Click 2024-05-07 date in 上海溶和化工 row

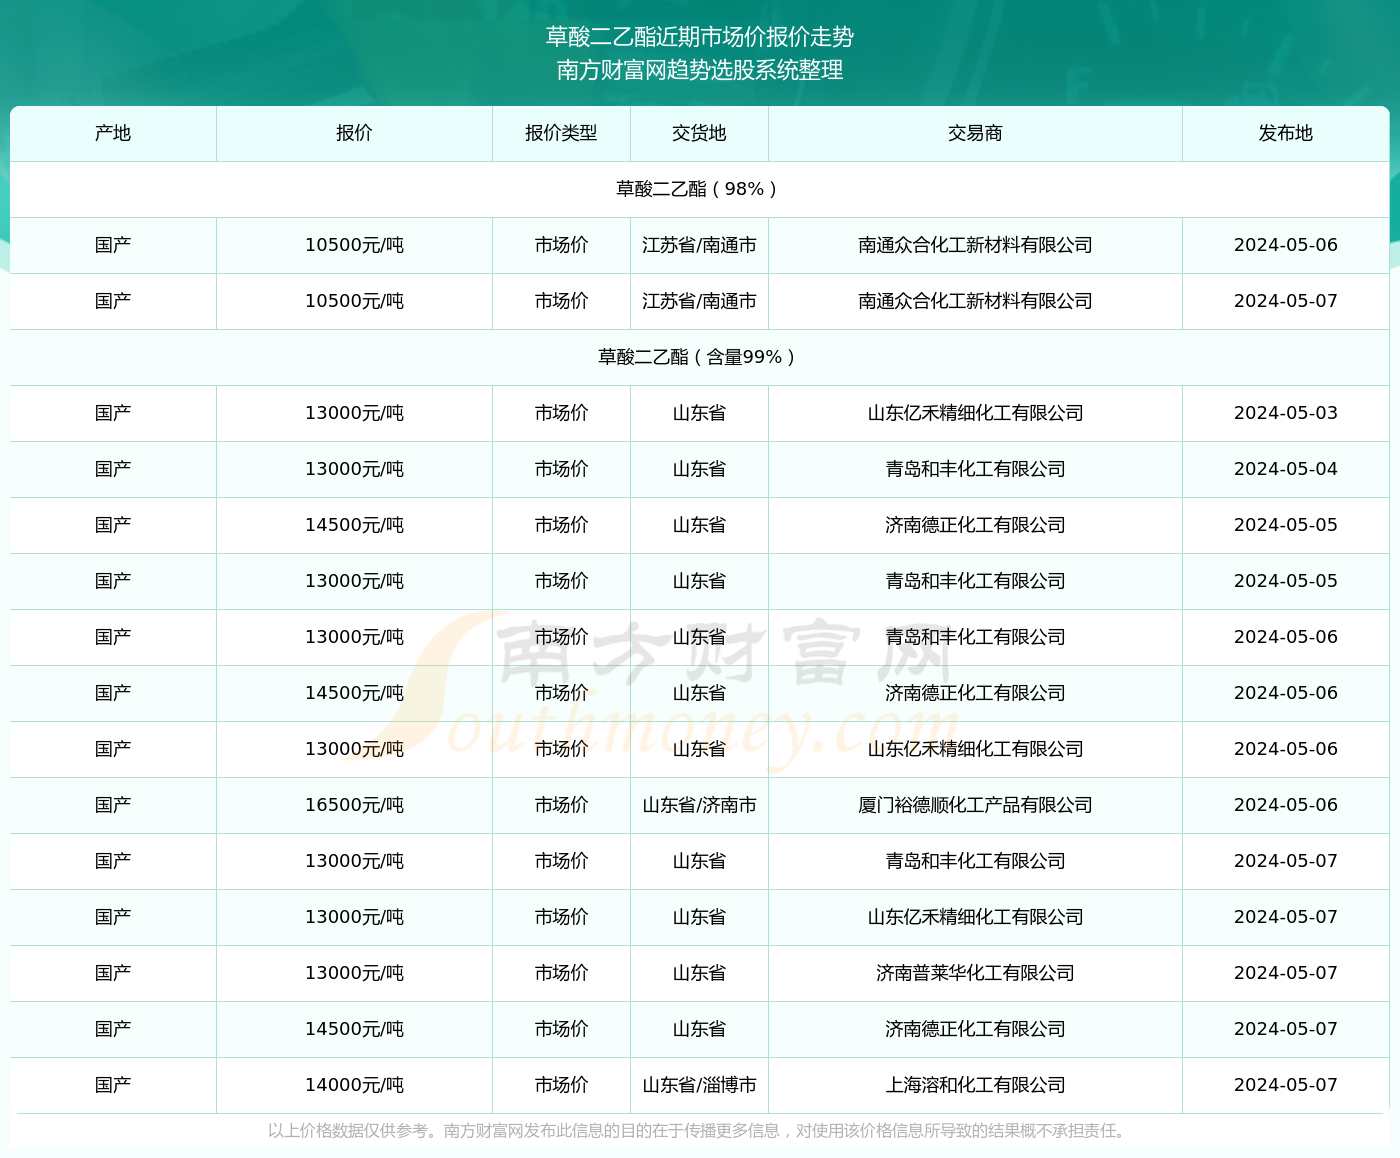pos(1285,1085)
